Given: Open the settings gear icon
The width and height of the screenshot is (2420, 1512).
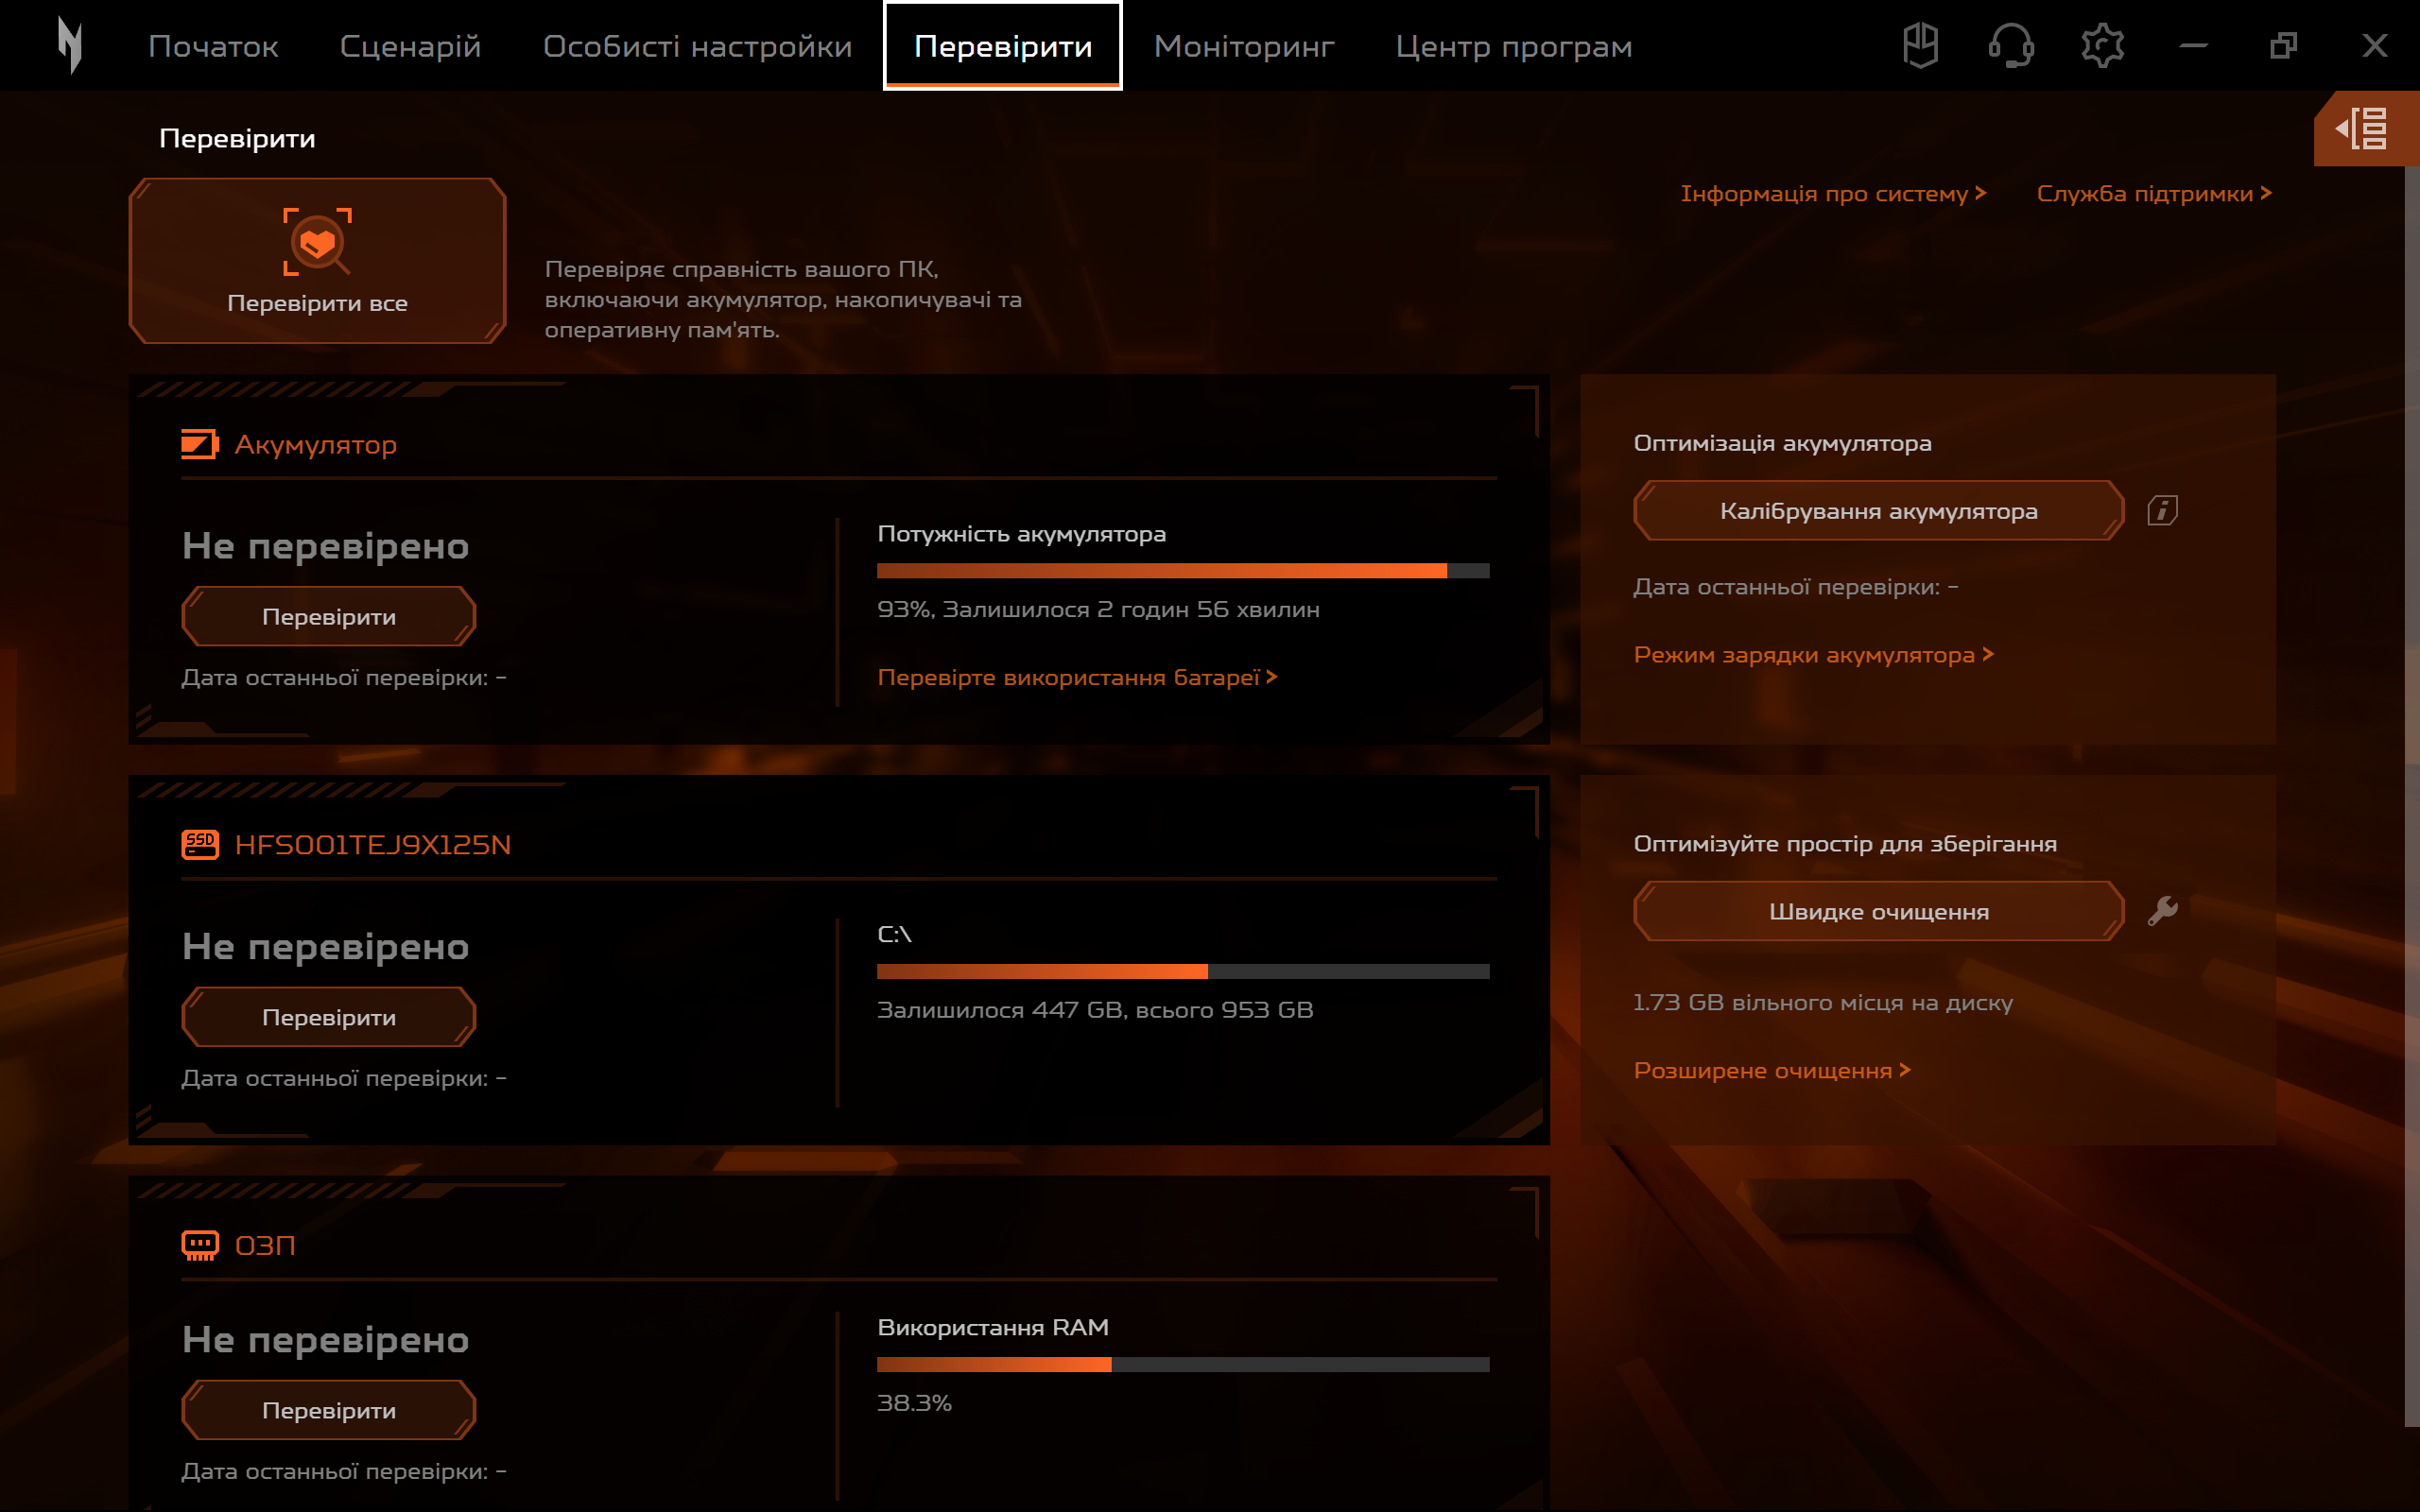Looking at the screenshot, I should [x=2102, y=44].
